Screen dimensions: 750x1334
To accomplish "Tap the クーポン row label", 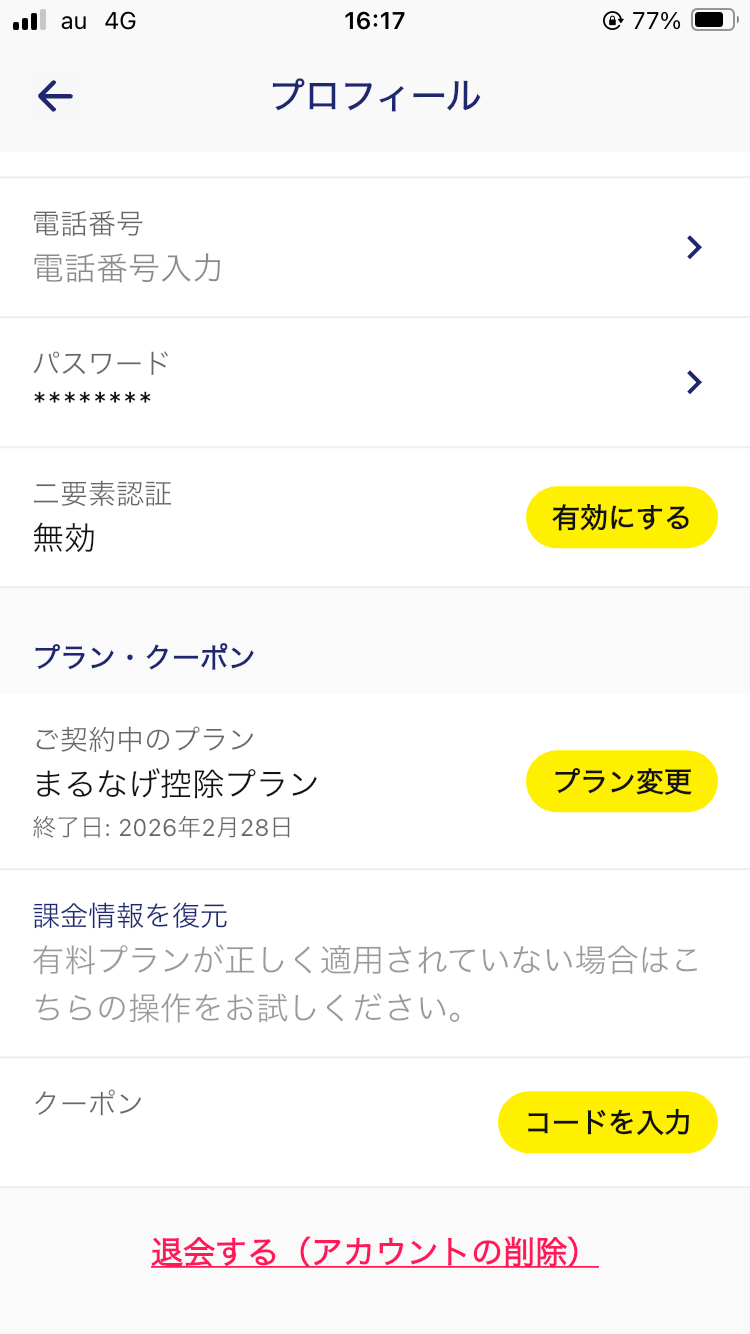I will click(88, 1103).
